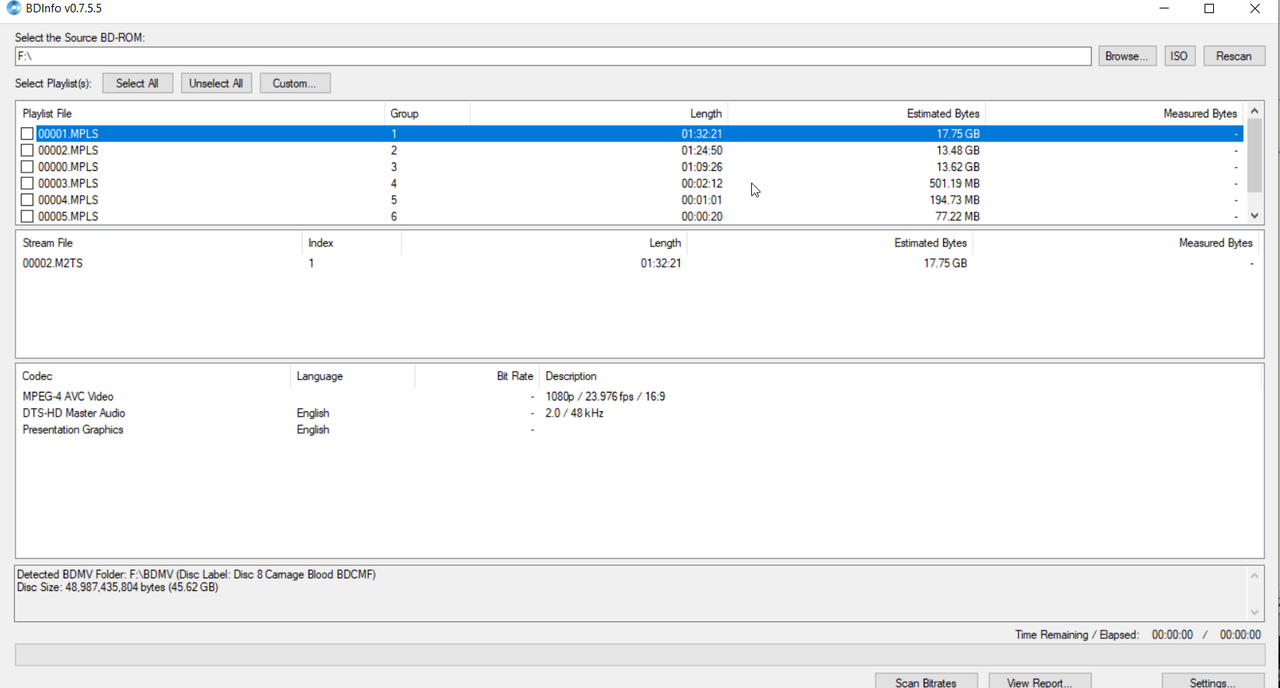The width and height of the screenshot is (1280, 688).
Task: Click the 01:24:50 length cell
Action: tap(701, 150)
